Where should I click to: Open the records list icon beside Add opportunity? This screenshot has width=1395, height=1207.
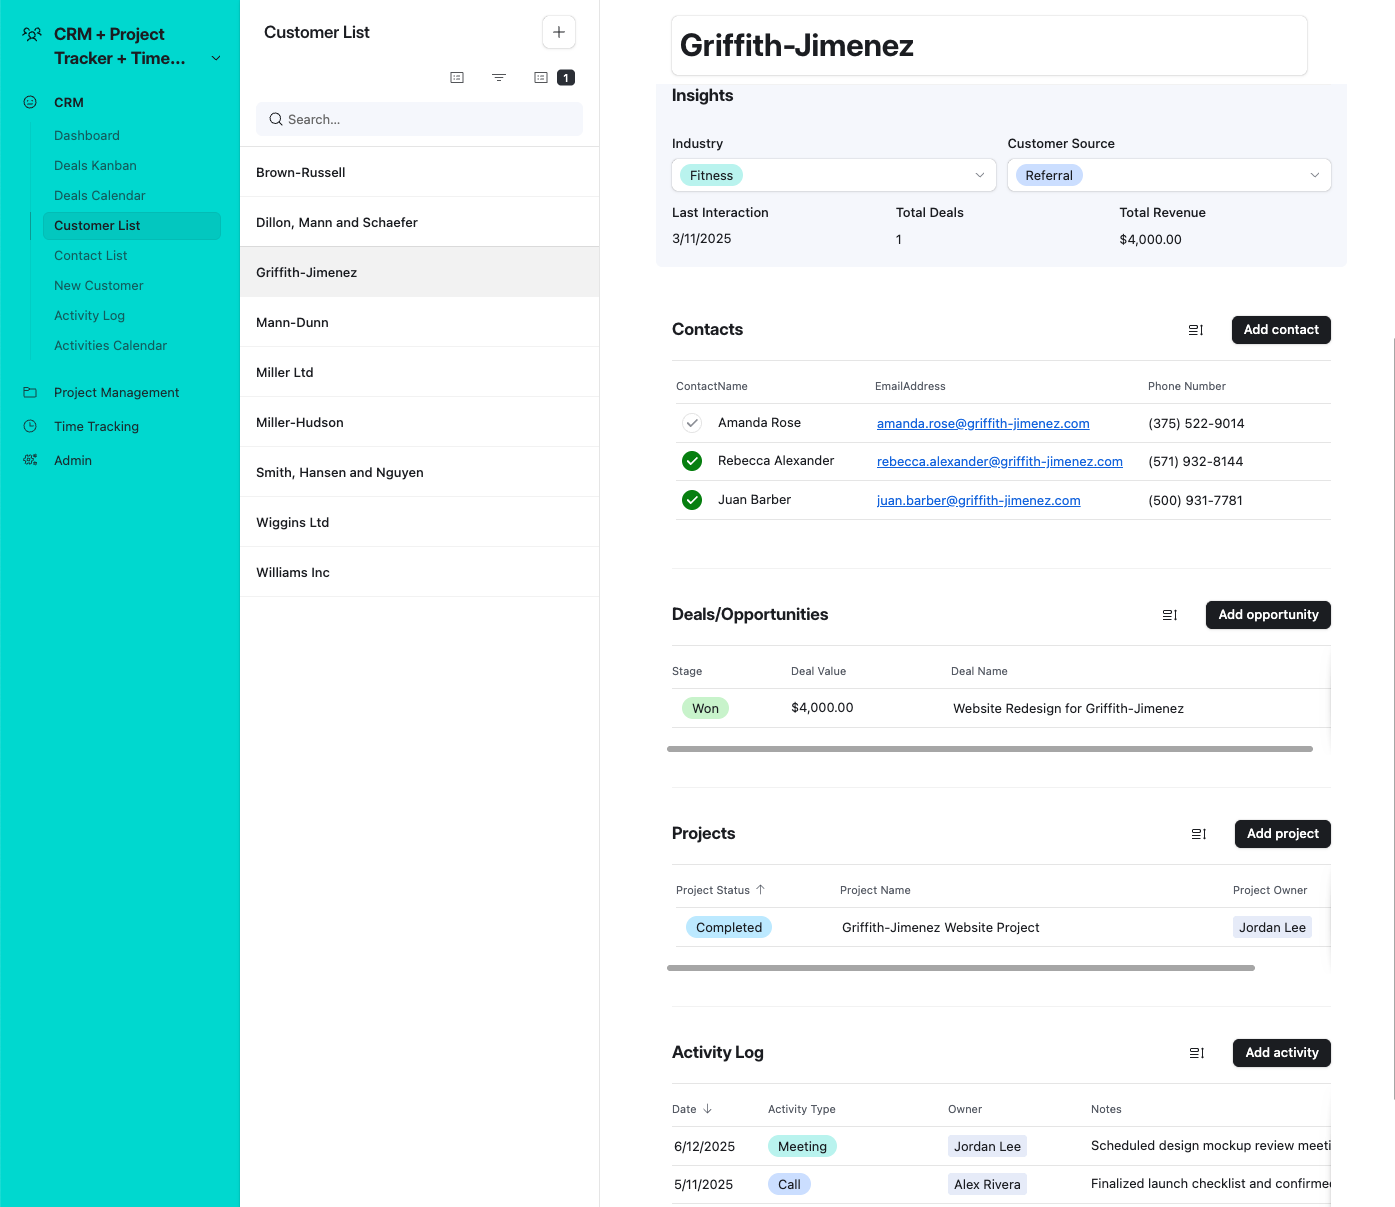1170,615
